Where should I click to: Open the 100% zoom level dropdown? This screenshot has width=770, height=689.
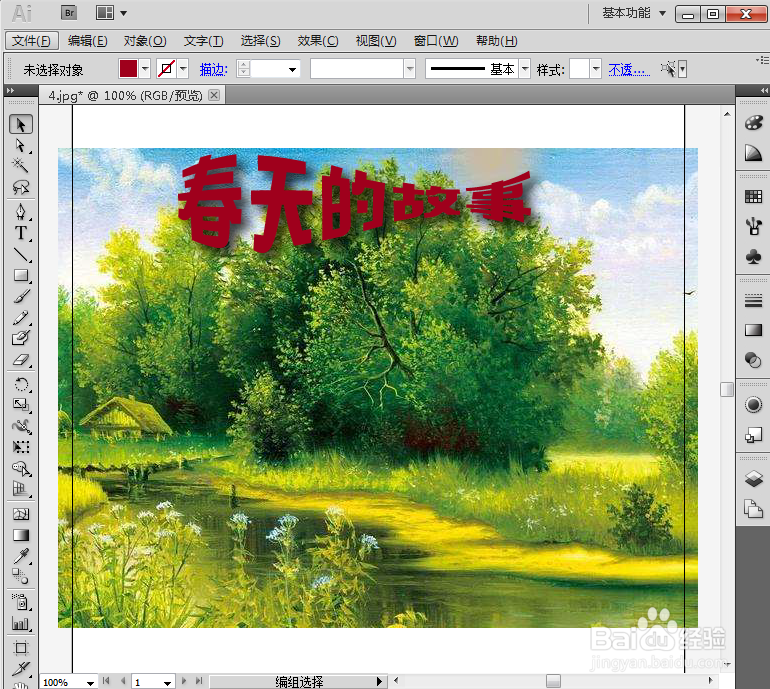[x=90, y=683]
